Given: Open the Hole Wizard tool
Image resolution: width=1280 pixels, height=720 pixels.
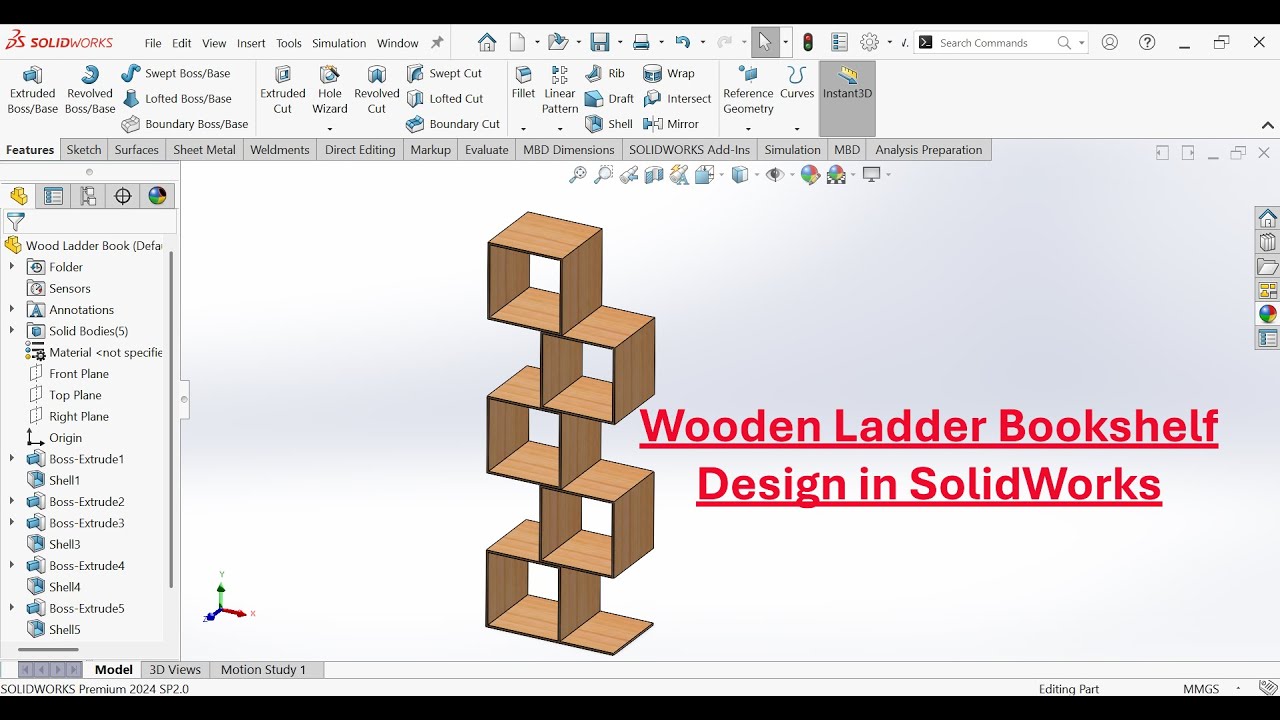Looking at the screenshot, I should pos(329,91).
